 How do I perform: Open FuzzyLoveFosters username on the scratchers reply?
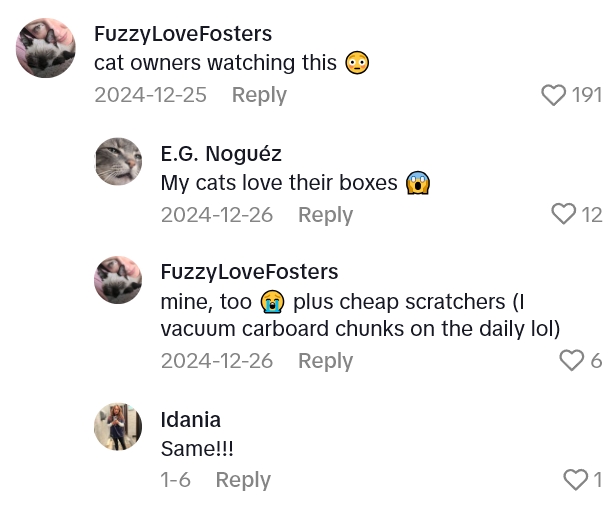coord(249,272)
